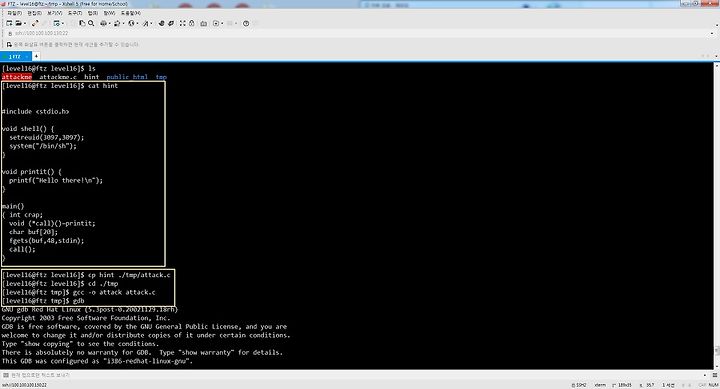Click the Color scheme icon

point(117,23)
